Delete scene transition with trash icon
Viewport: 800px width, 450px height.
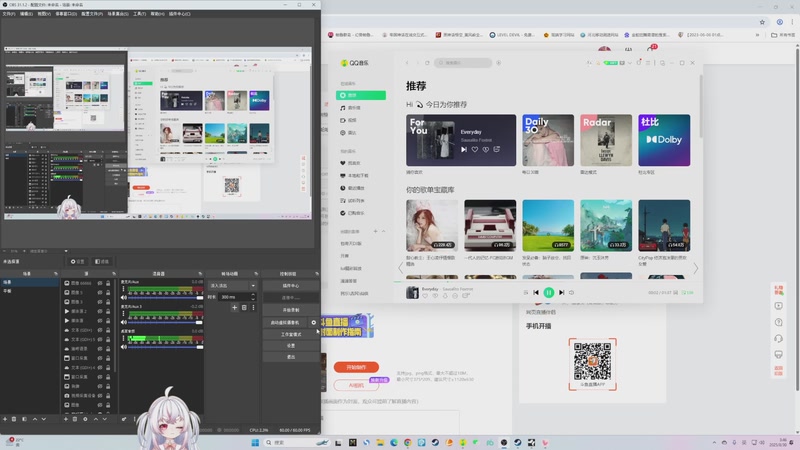[x=244, y=308]
